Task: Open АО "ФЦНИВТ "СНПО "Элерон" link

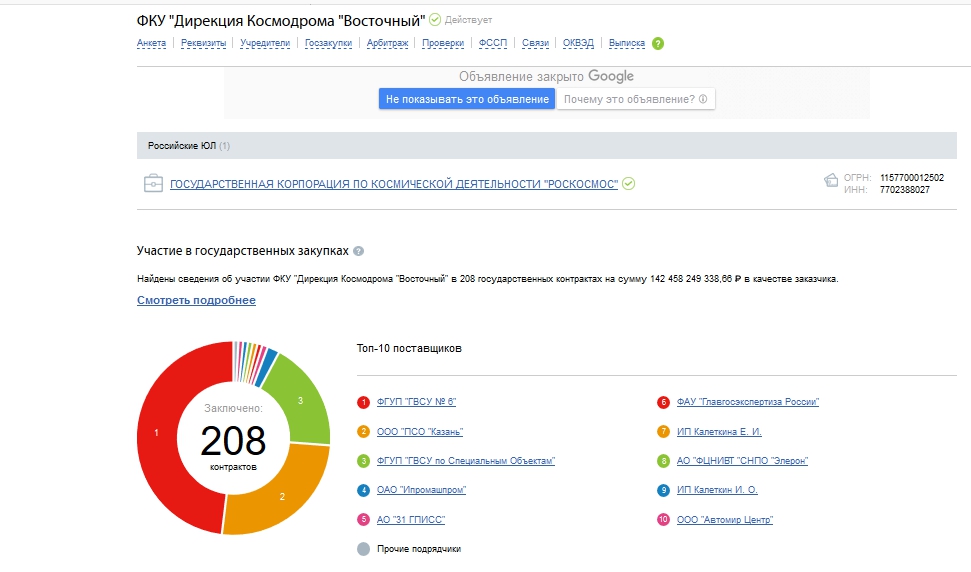Action: 742,461
